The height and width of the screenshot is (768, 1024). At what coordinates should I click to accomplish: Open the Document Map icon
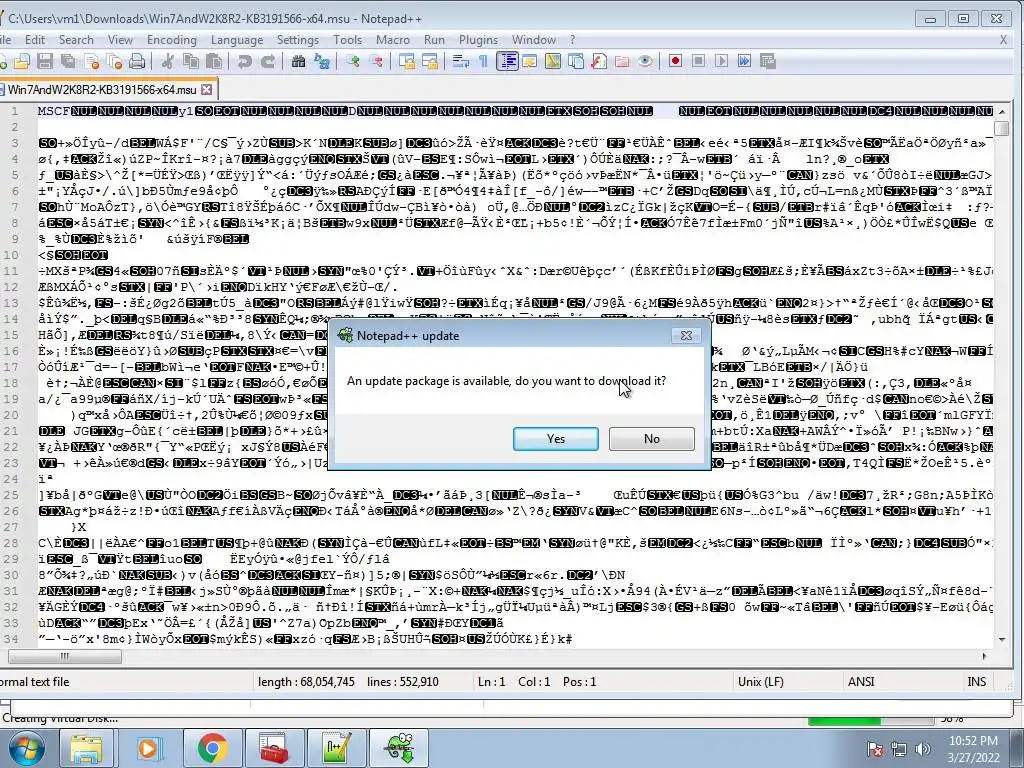(x=553, y=61)
